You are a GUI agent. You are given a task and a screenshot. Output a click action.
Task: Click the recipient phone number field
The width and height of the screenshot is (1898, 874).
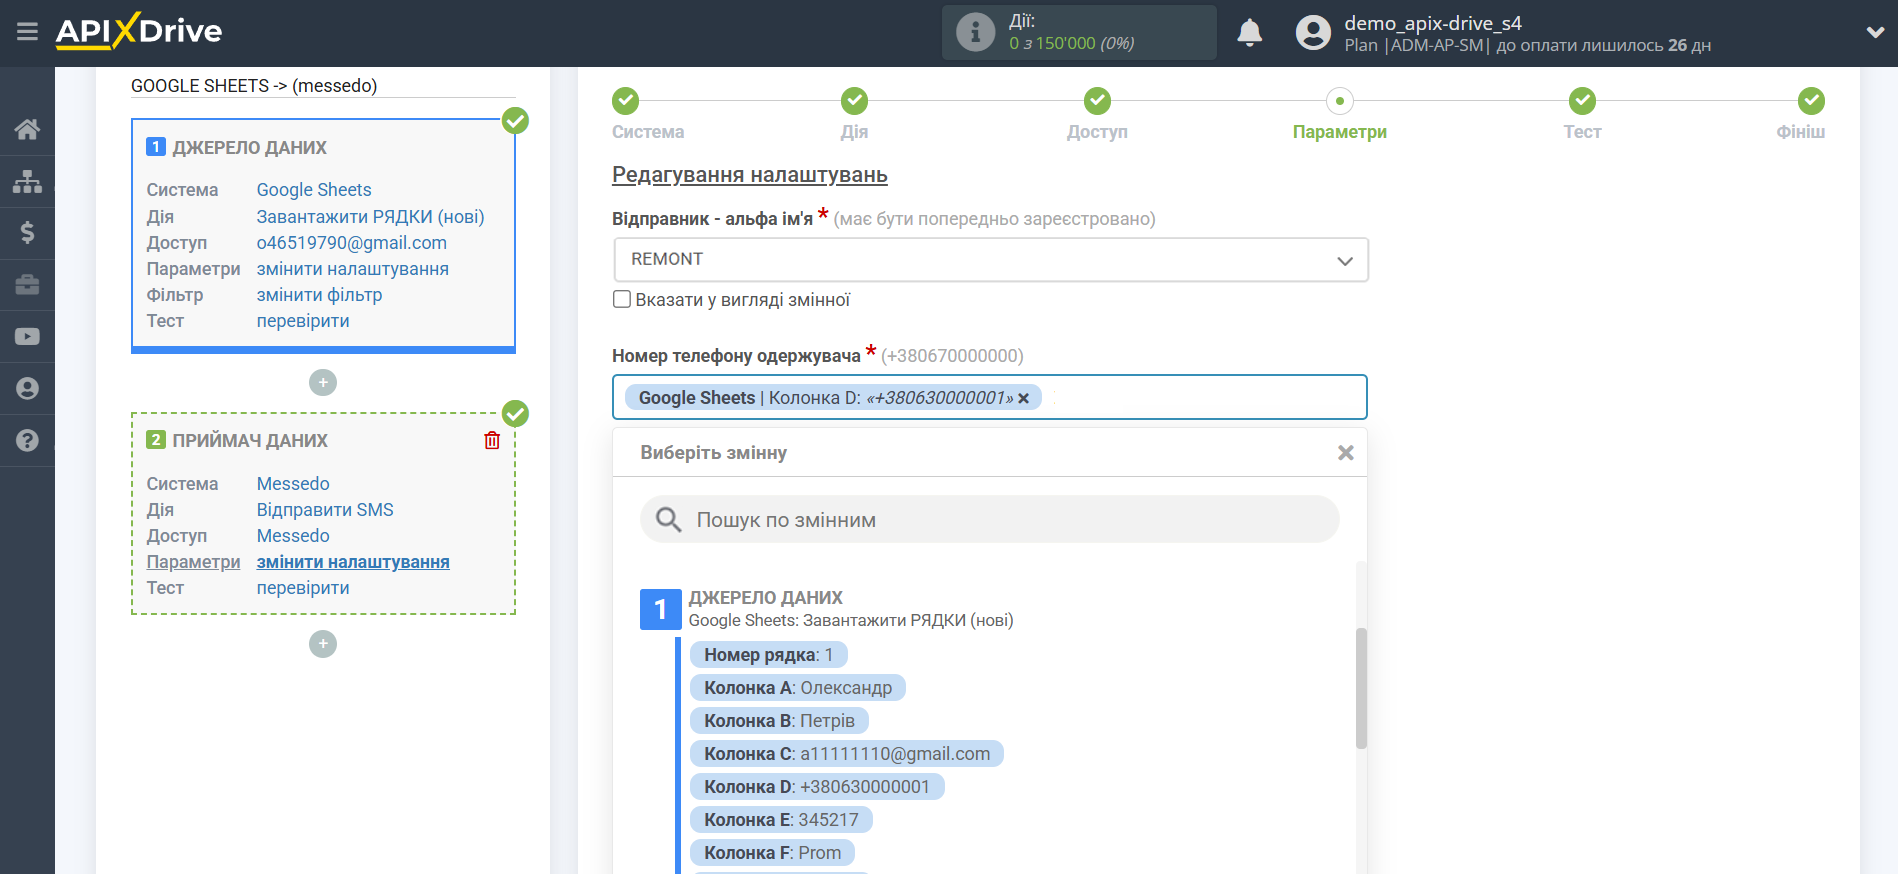(x=990, y=398)
